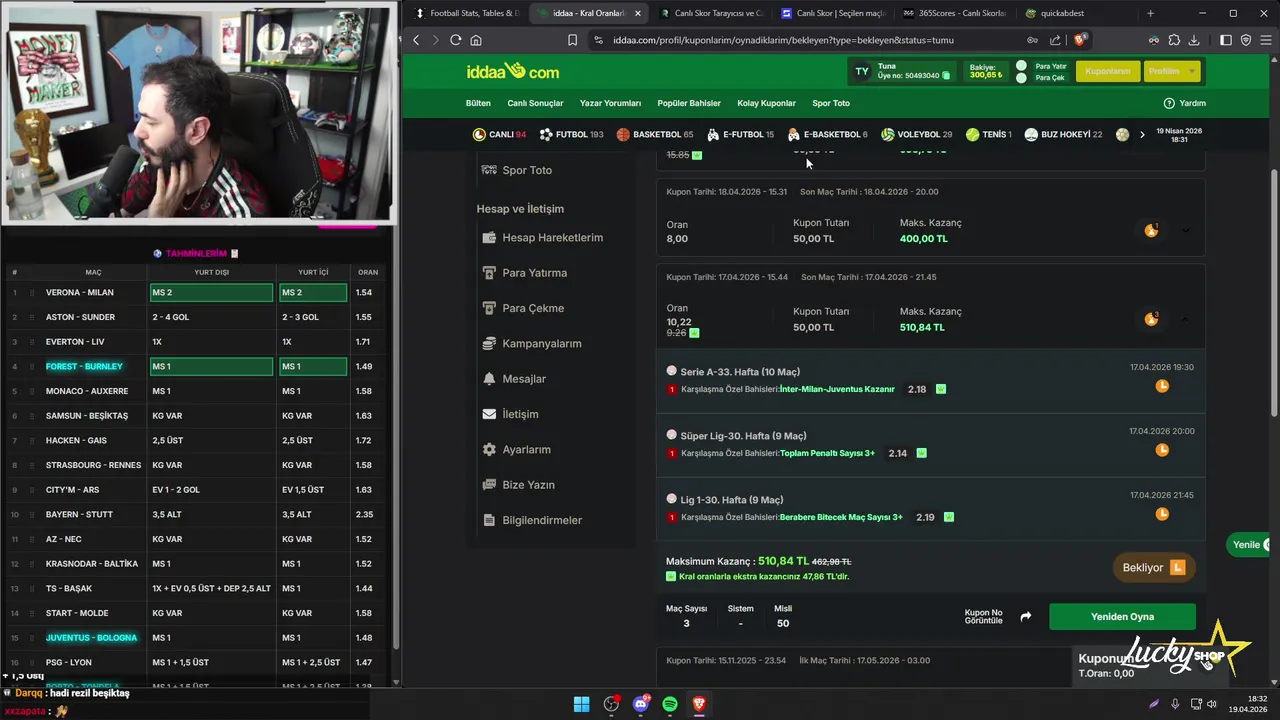Collapse the 510,84 TL coupon details
1280x720 pixels.
click(1185, 319)
